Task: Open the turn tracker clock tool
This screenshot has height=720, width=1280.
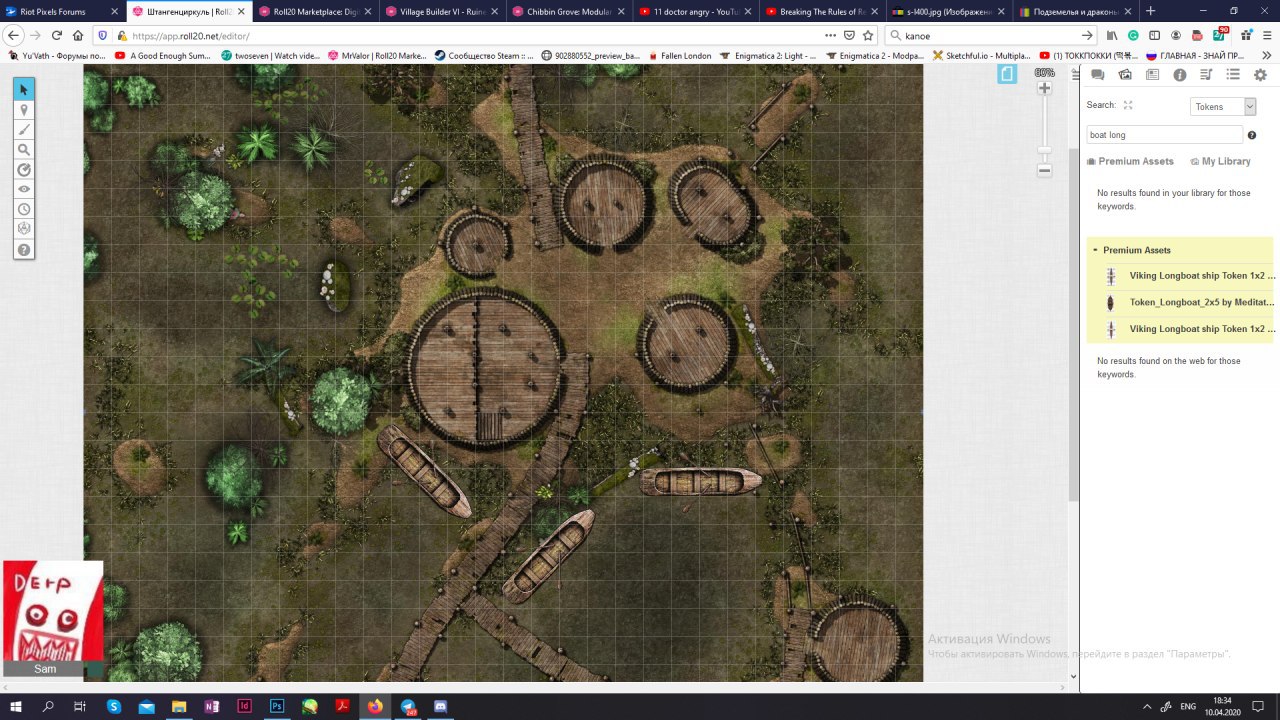Action: pos(24,209)
